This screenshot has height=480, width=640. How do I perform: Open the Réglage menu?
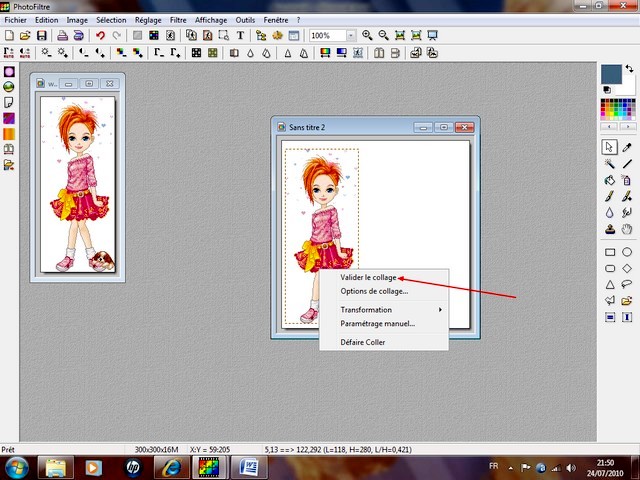pos(148,20)
